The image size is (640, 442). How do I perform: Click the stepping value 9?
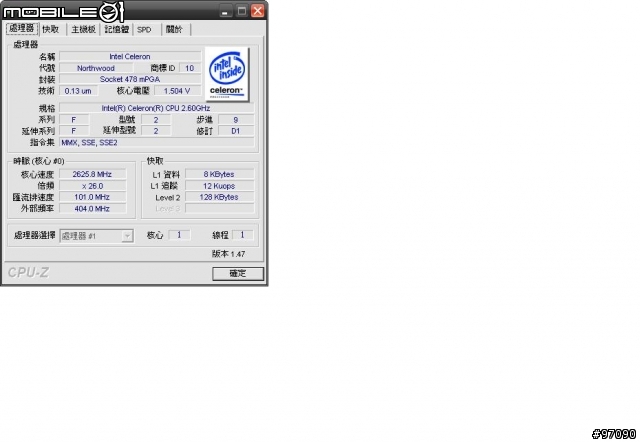(x=236, y=120)
